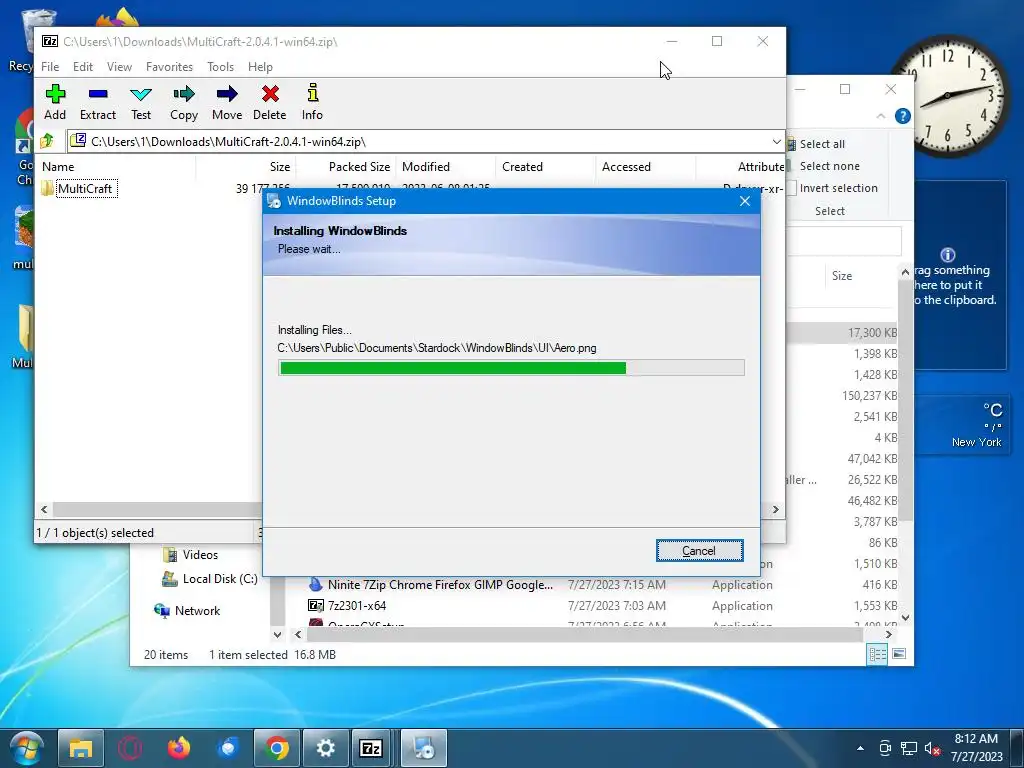Open the View menu in 7-Zip
The width and height of the screenshot is (1024, 768).
pyautogui.click(x=119, y=67)
